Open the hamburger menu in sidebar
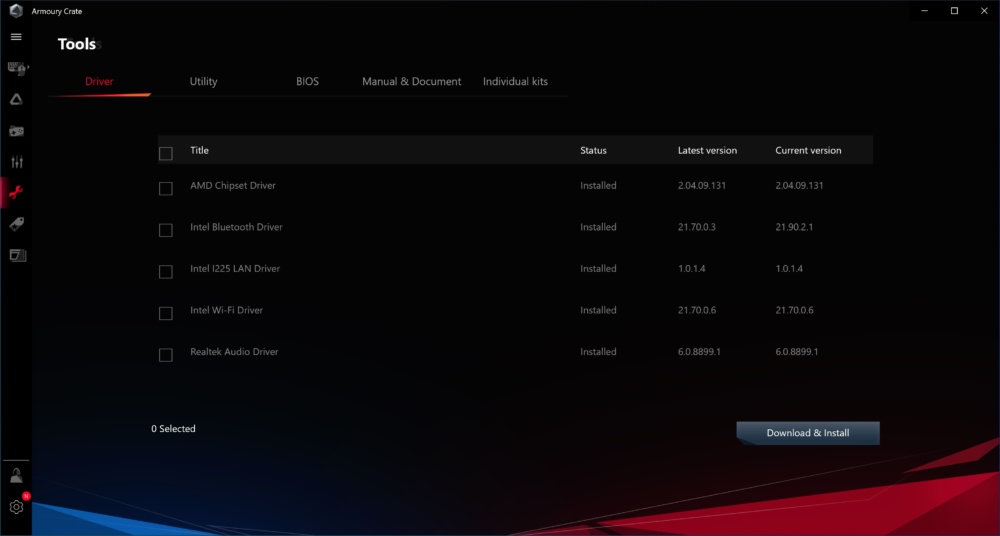 pos(16,37)
